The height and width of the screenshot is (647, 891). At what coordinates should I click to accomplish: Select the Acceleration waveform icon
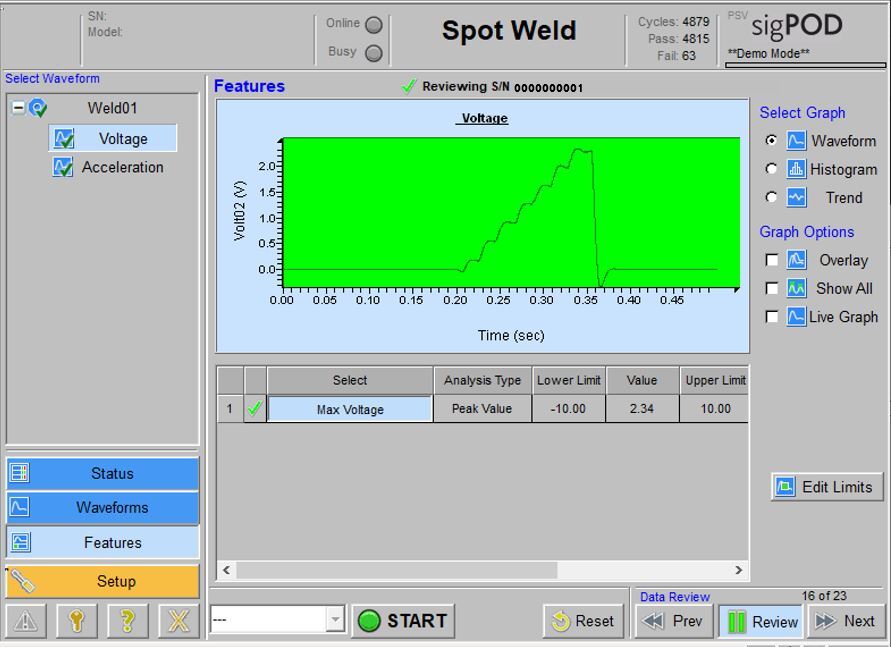click(63, 167)
